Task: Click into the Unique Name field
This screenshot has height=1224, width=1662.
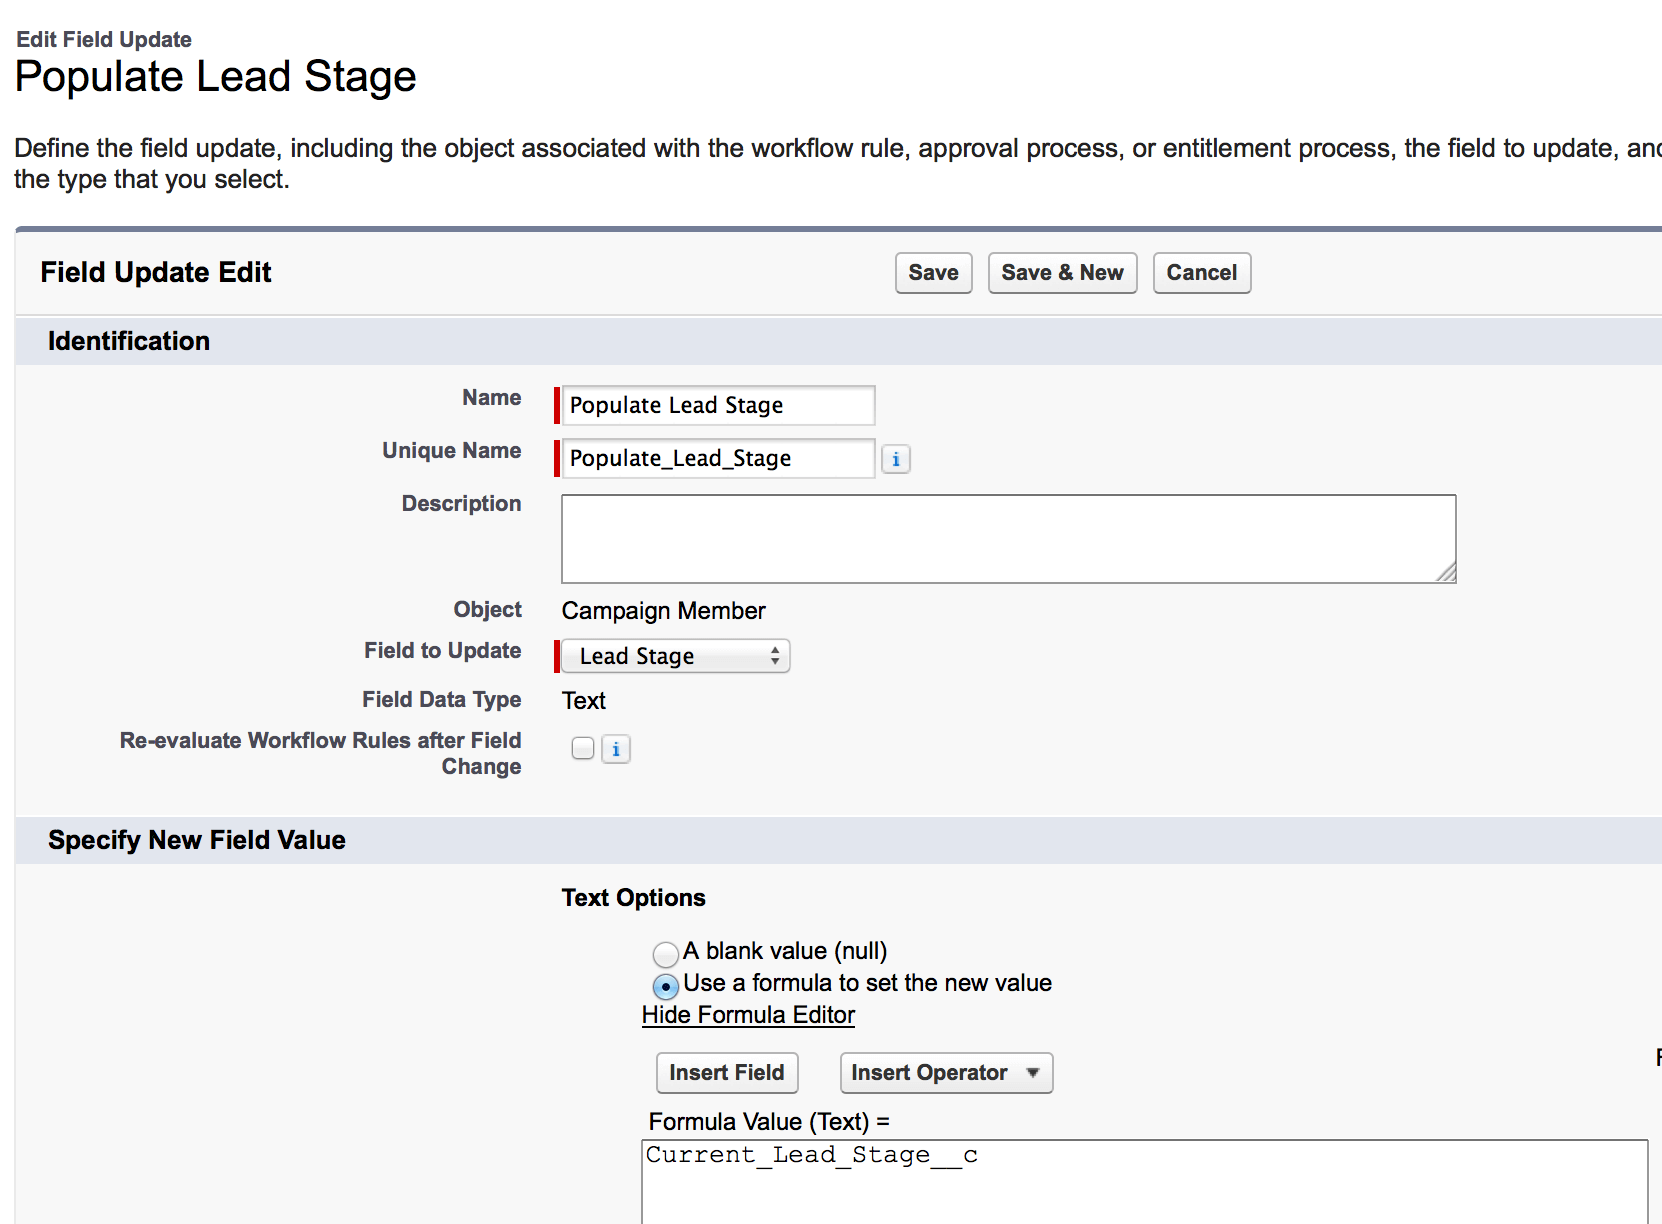Action: click(717, 458)
